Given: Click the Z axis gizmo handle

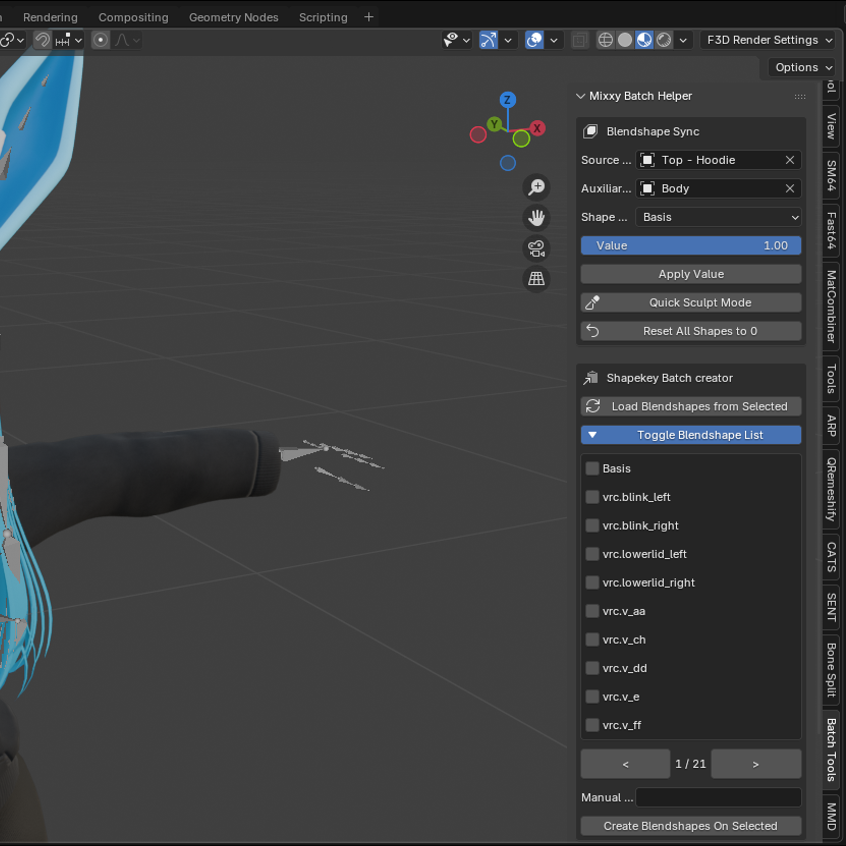Looking at the screenshot, I should (x=507, y=100).
